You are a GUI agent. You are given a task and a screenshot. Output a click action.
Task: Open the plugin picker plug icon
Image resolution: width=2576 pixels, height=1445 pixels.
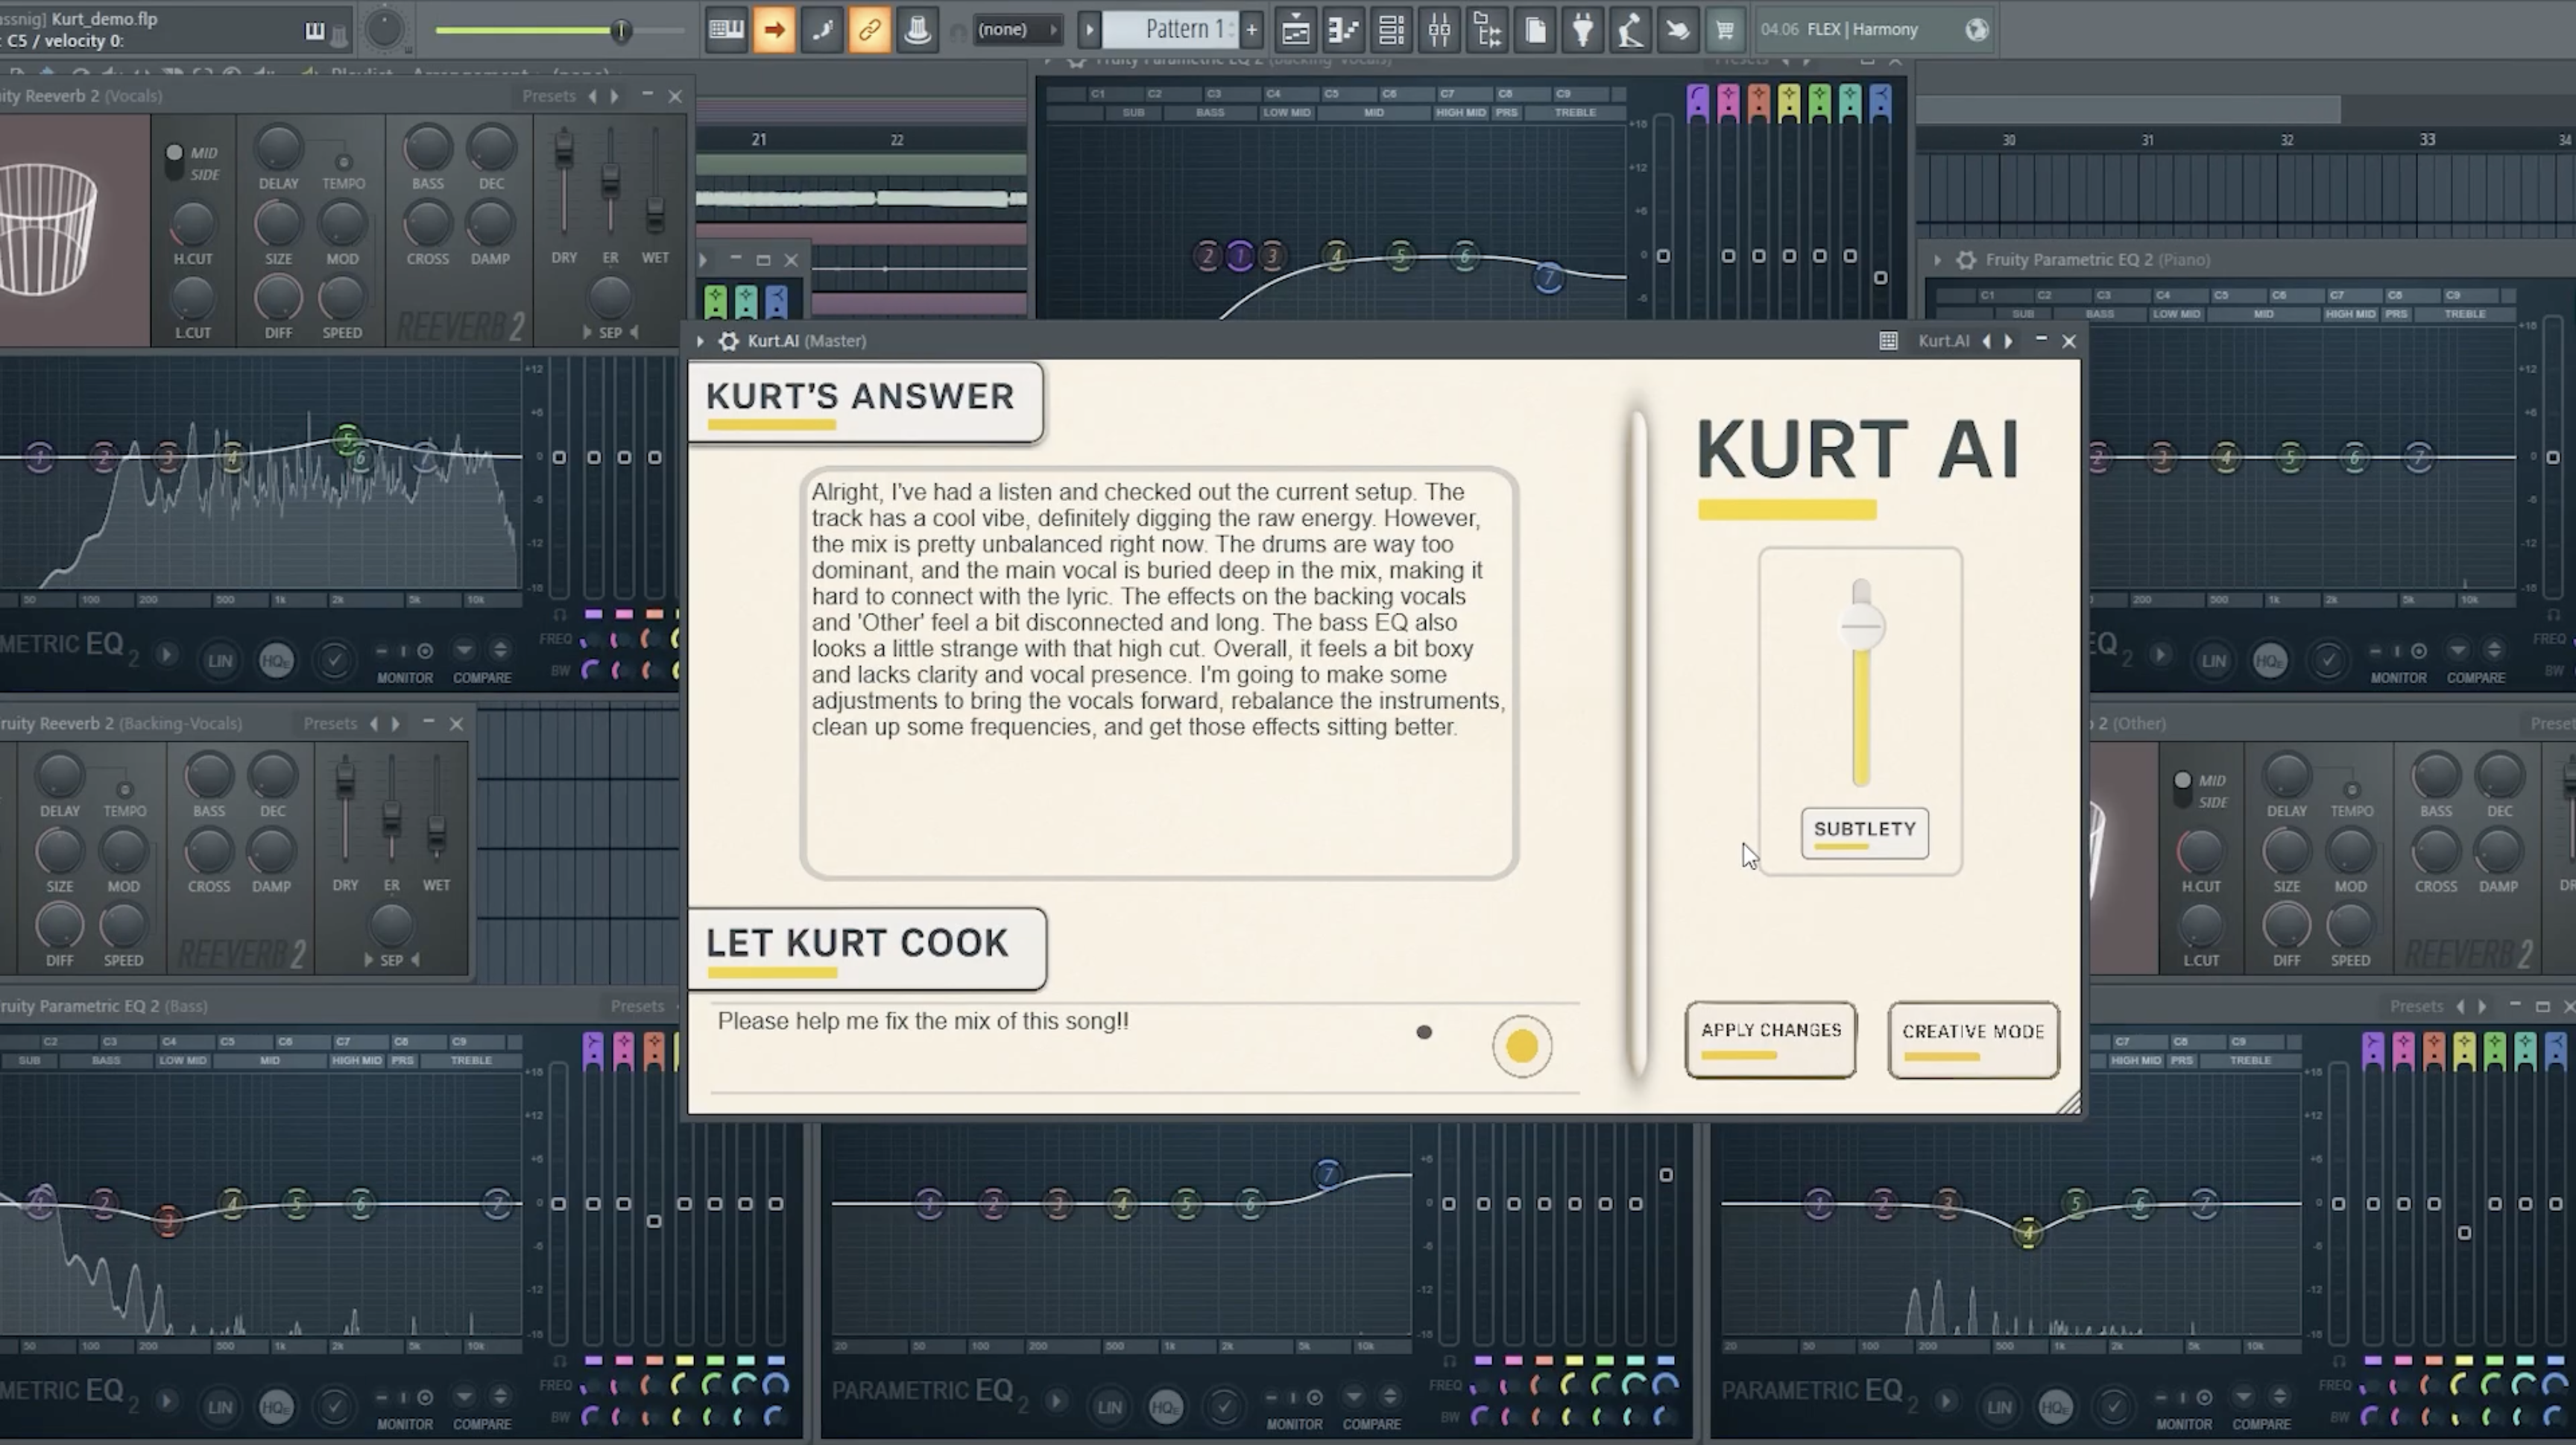point(1583,30)
